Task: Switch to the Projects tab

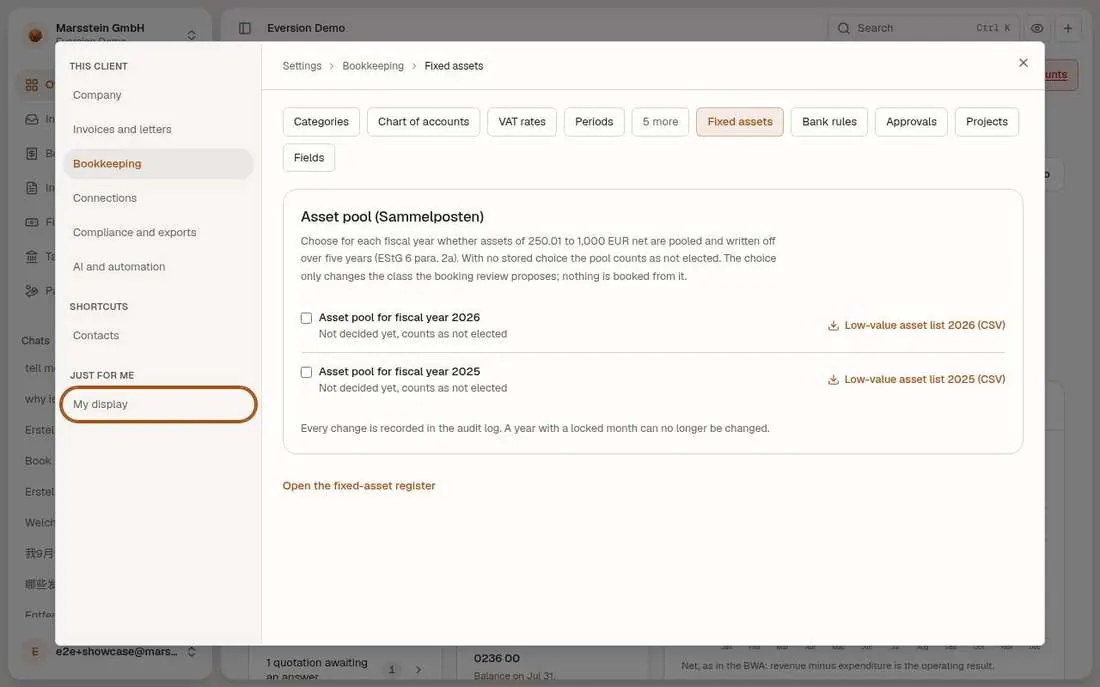Action: pyautogui.click(x=986, y=121)
